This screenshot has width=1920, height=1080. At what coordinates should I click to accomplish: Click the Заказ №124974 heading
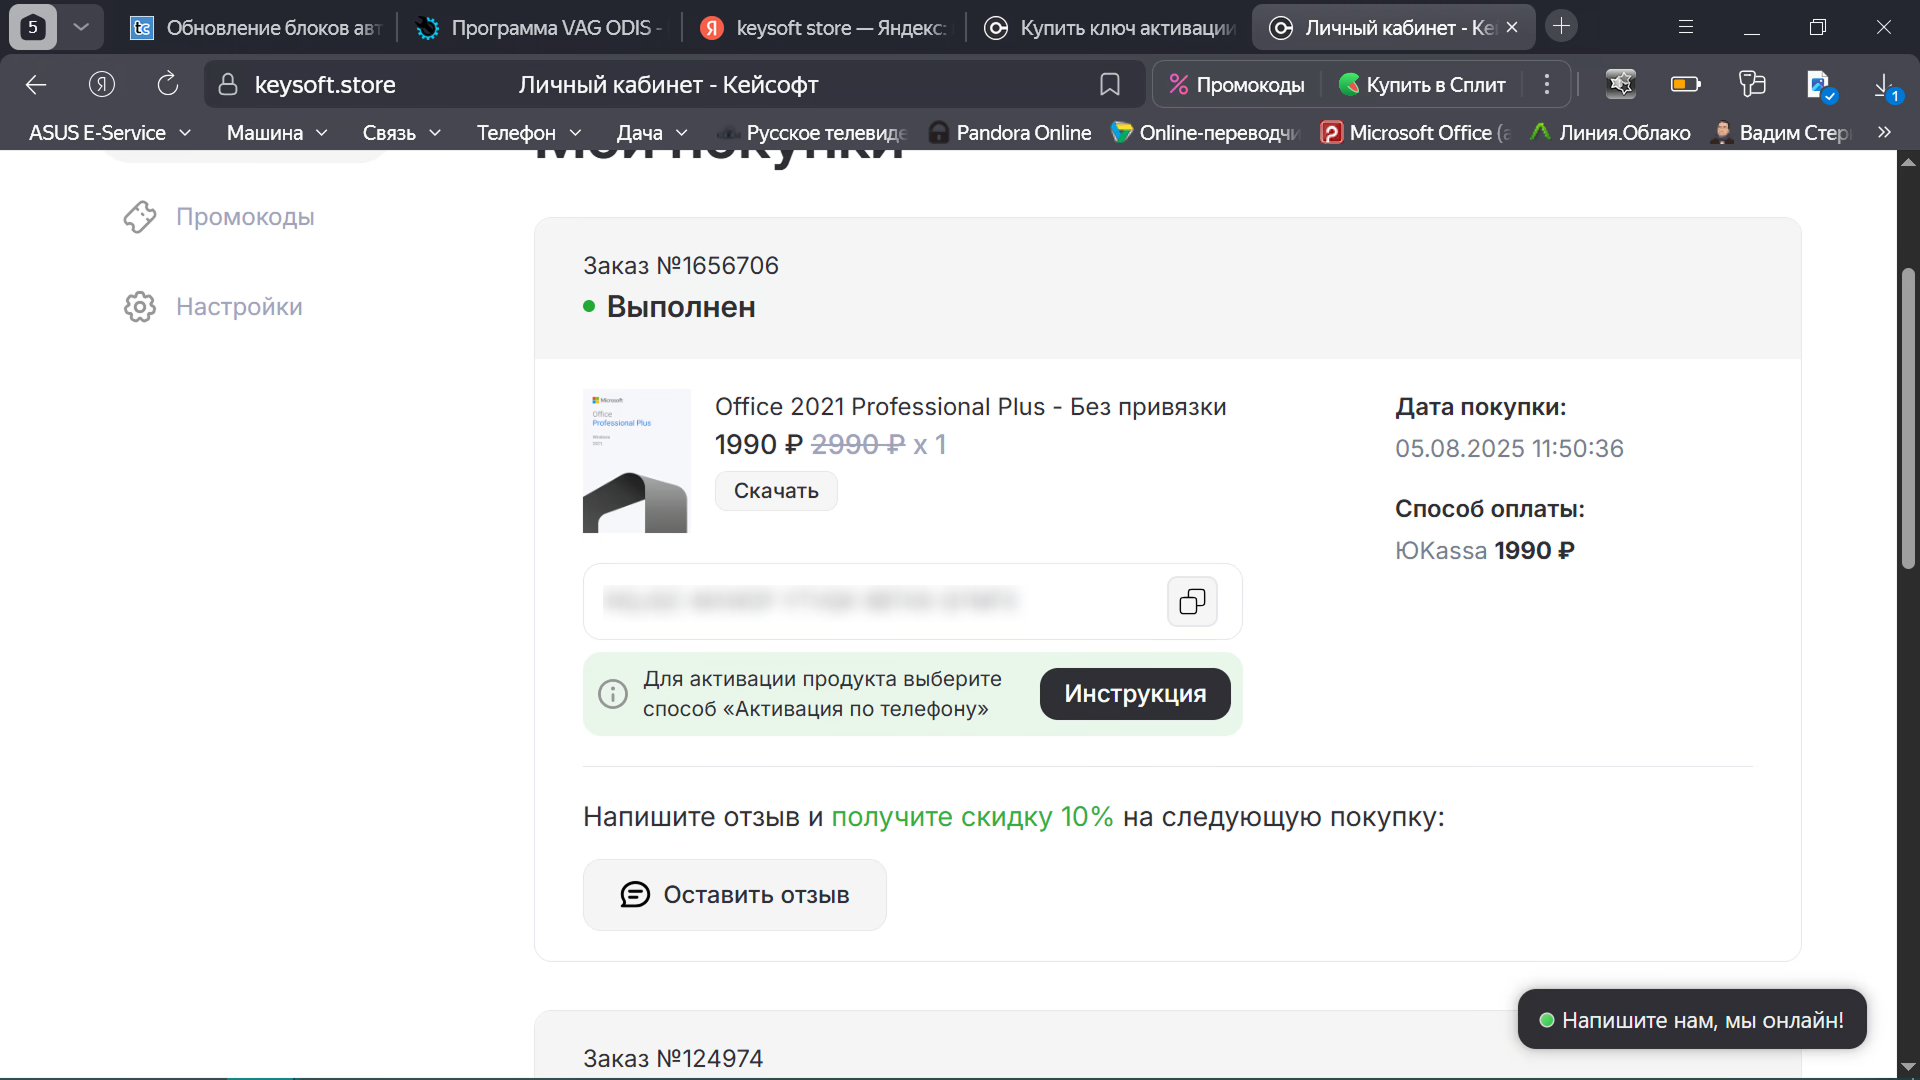[673, 1059]
